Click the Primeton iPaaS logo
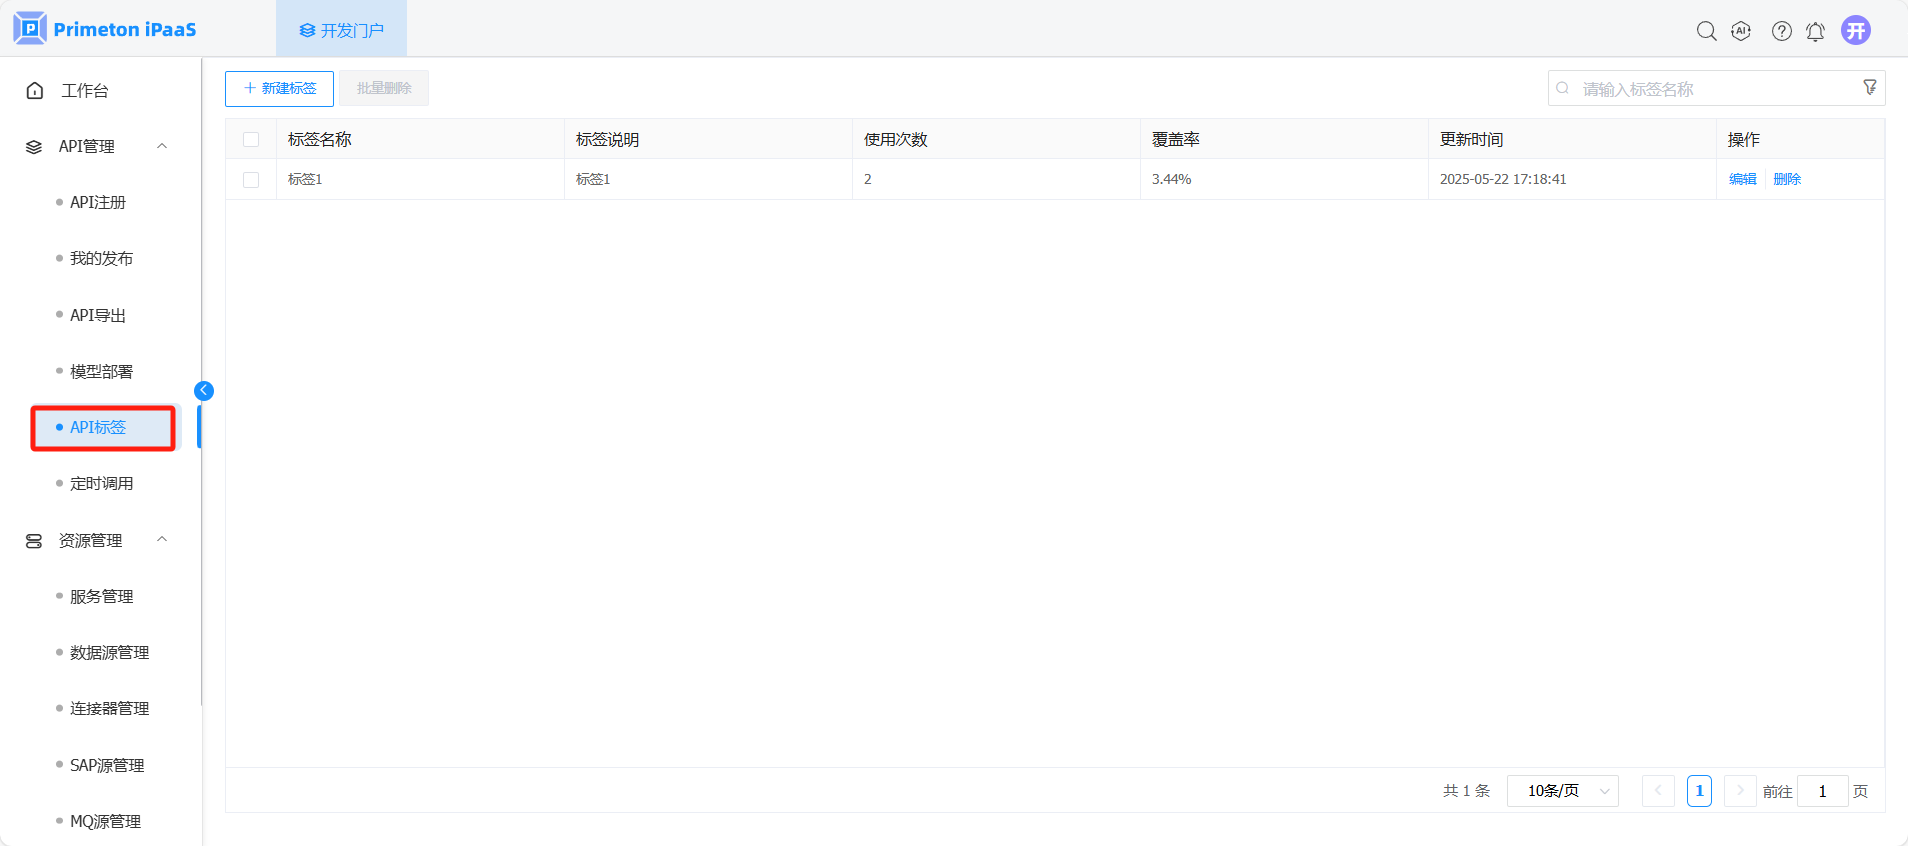 click(x=105, y=29)
